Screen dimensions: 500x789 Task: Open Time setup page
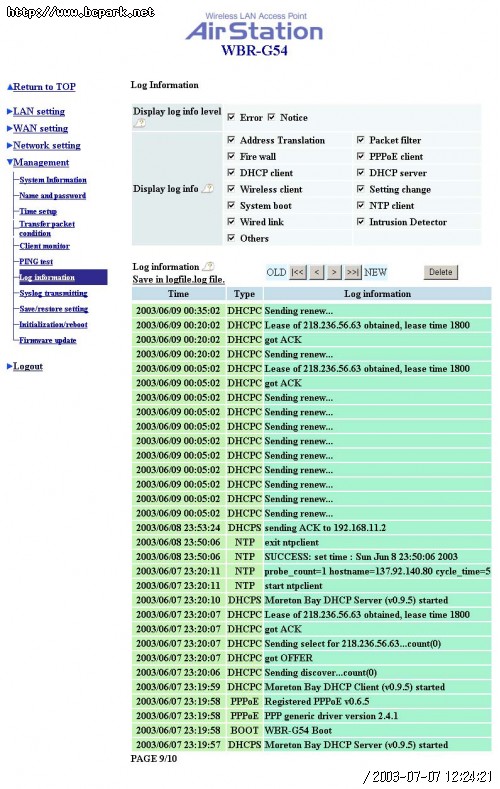(x=38, y=211)
